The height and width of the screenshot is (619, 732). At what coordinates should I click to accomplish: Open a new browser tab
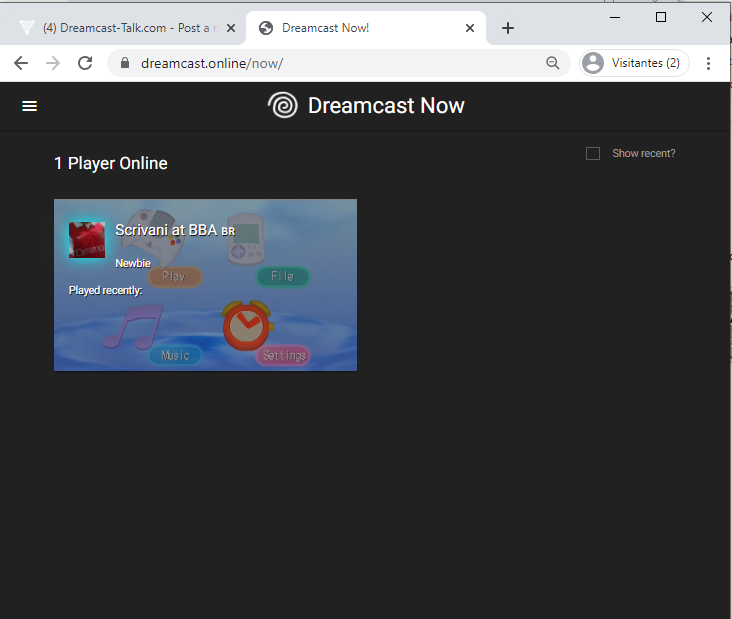pos(508,28)
